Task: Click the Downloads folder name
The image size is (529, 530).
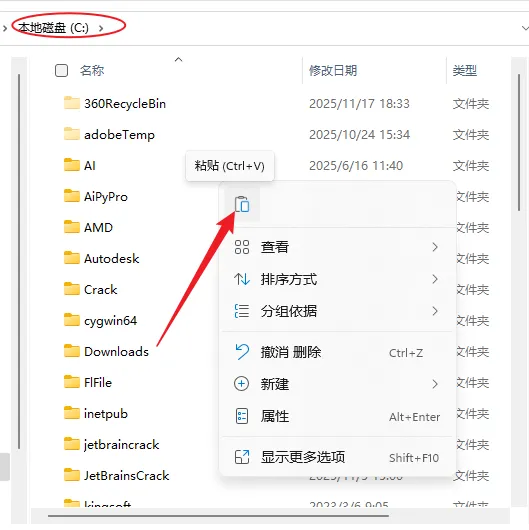Action: 116,352
